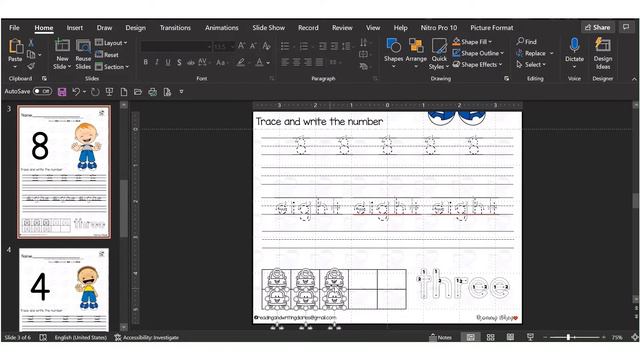Open Quick Styles gallery
640x360 pixels.
click(x=439, y=54)
